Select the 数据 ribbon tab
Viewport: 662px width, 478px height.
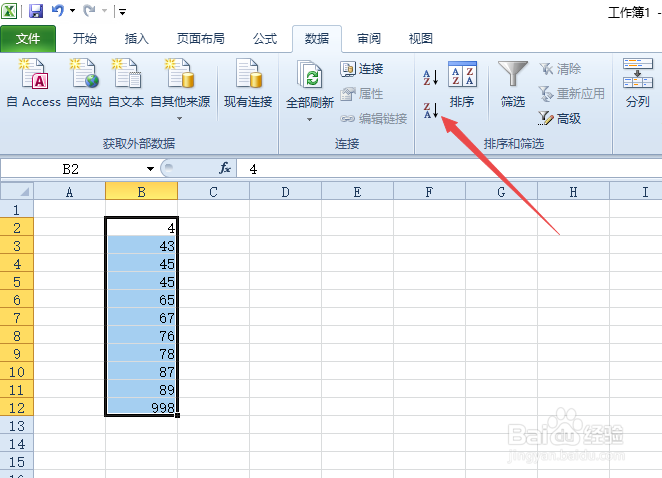point(317,39)
